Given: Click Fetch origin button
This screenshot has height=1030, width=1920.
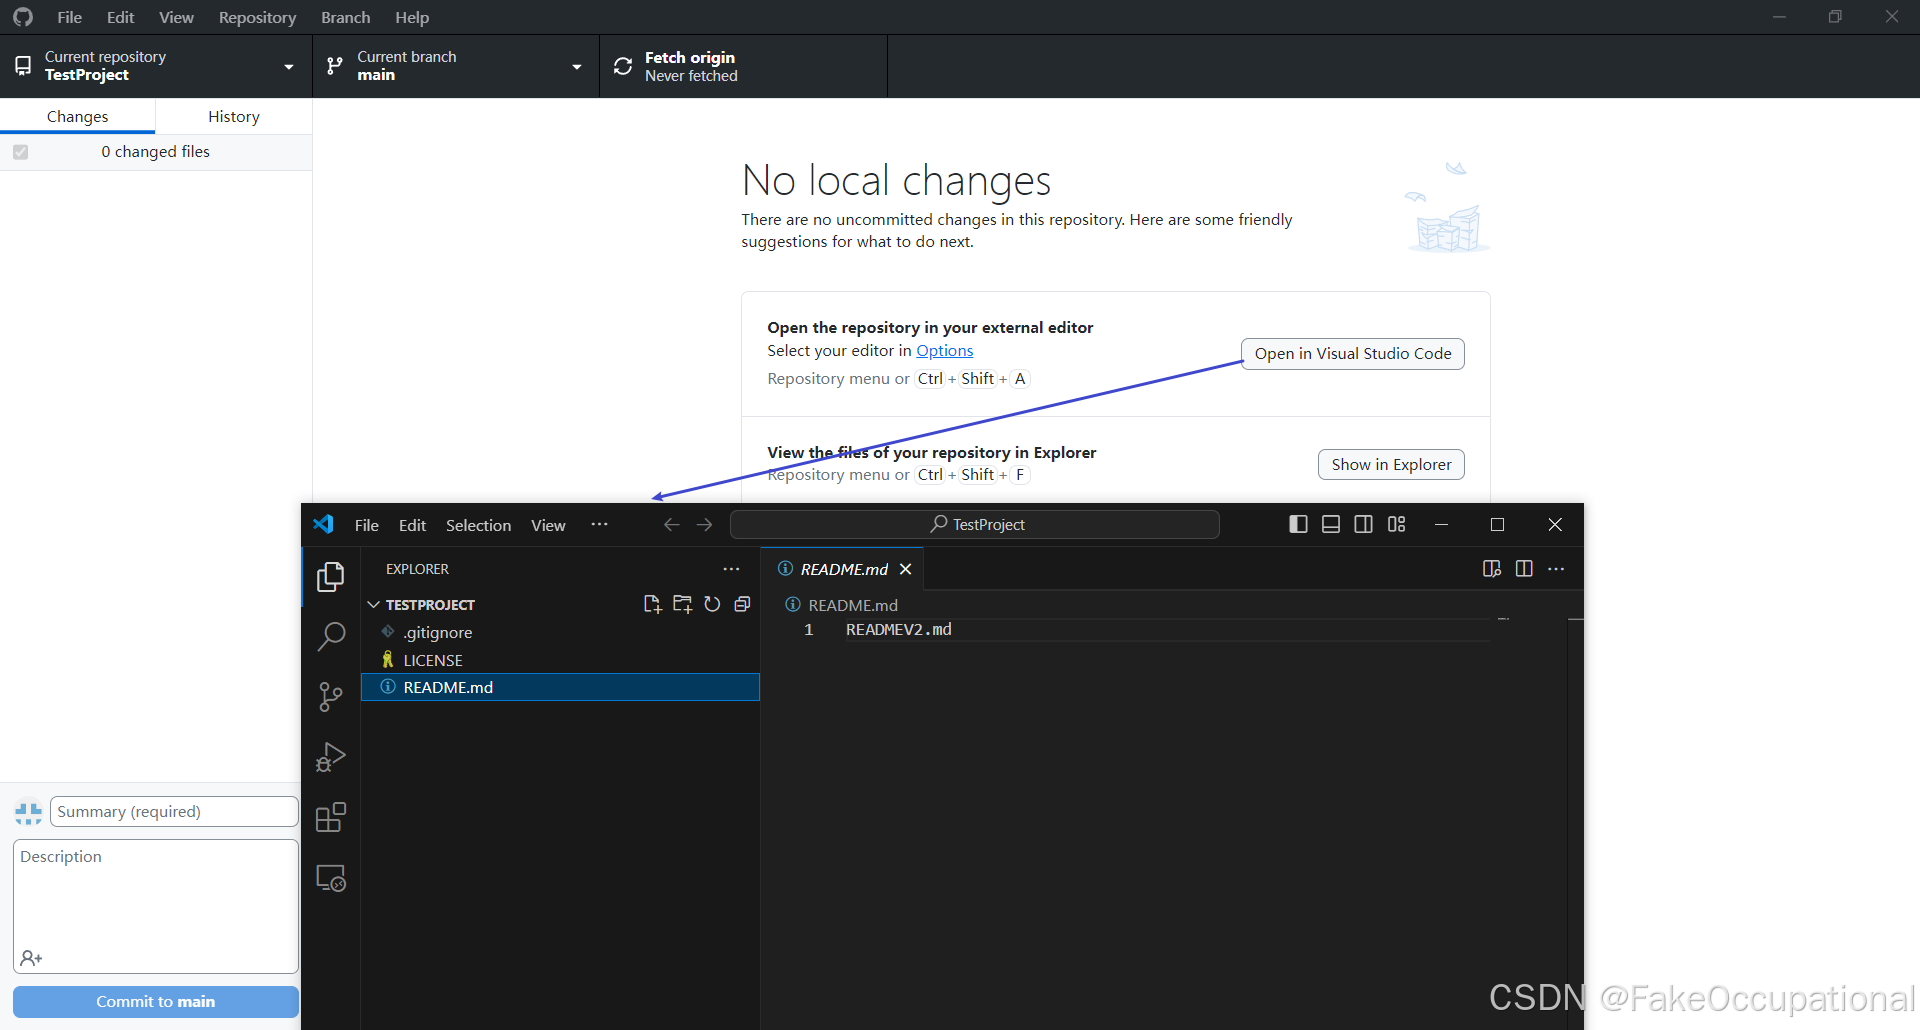Looking at the screenshot, I should (x=743, y=66).
